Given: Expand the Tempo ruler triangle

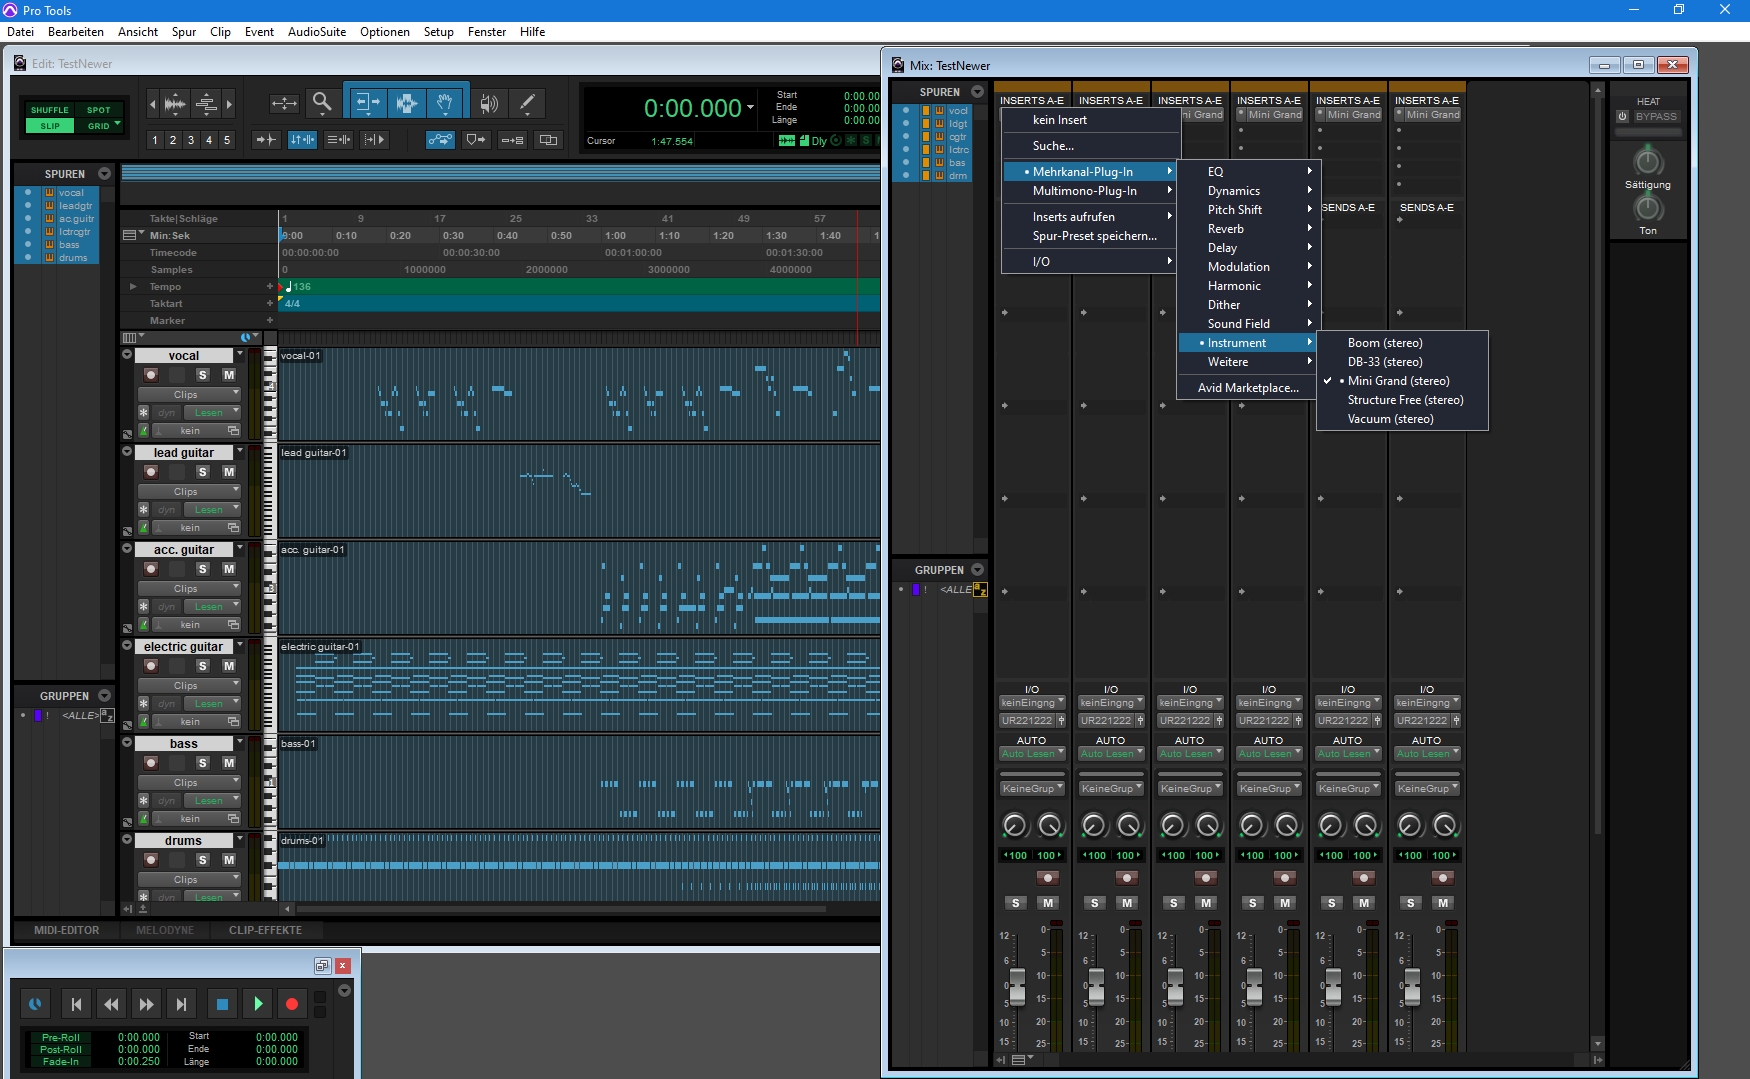Looking at the screenshot, I should click(x=132, y=287).
